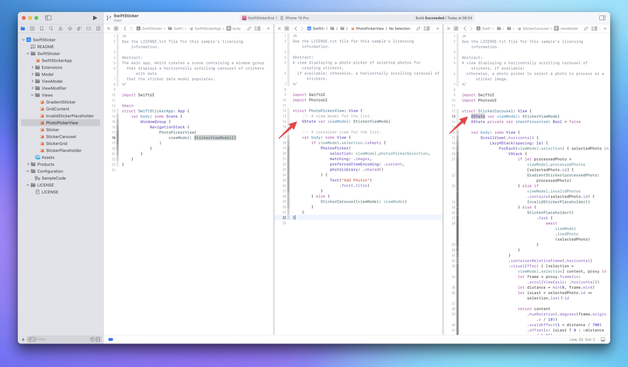Viewport: 628px width, 367px height.
Task: Collapse the Configuration folder
Action: point(28,171)
